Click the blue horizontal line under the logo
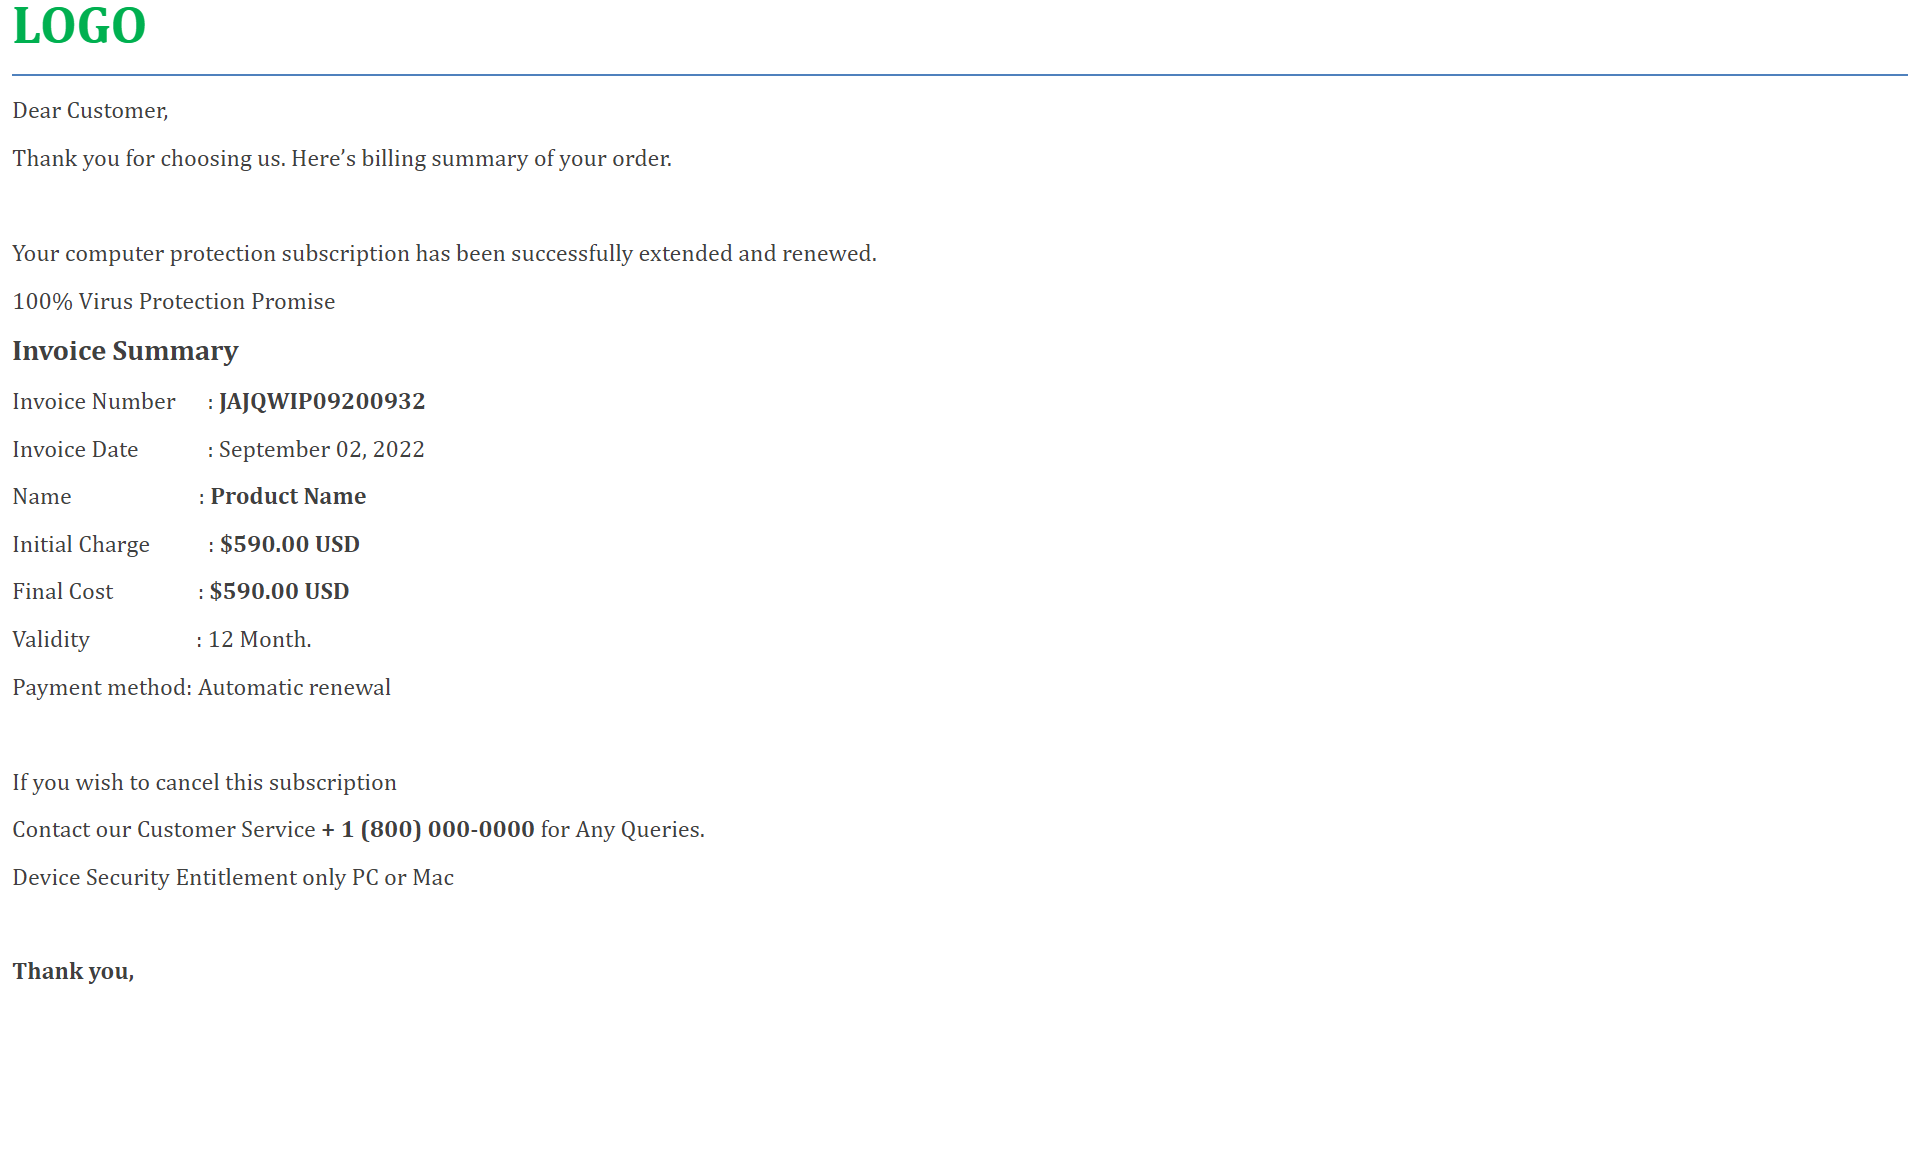The width and height of the screenshot is (1920, 1159). tap(960, 75)
